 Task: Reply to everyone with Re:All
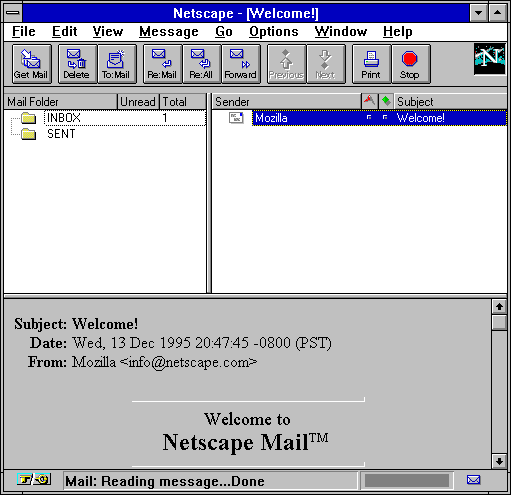pyautogui.click(x=202, y=64)
